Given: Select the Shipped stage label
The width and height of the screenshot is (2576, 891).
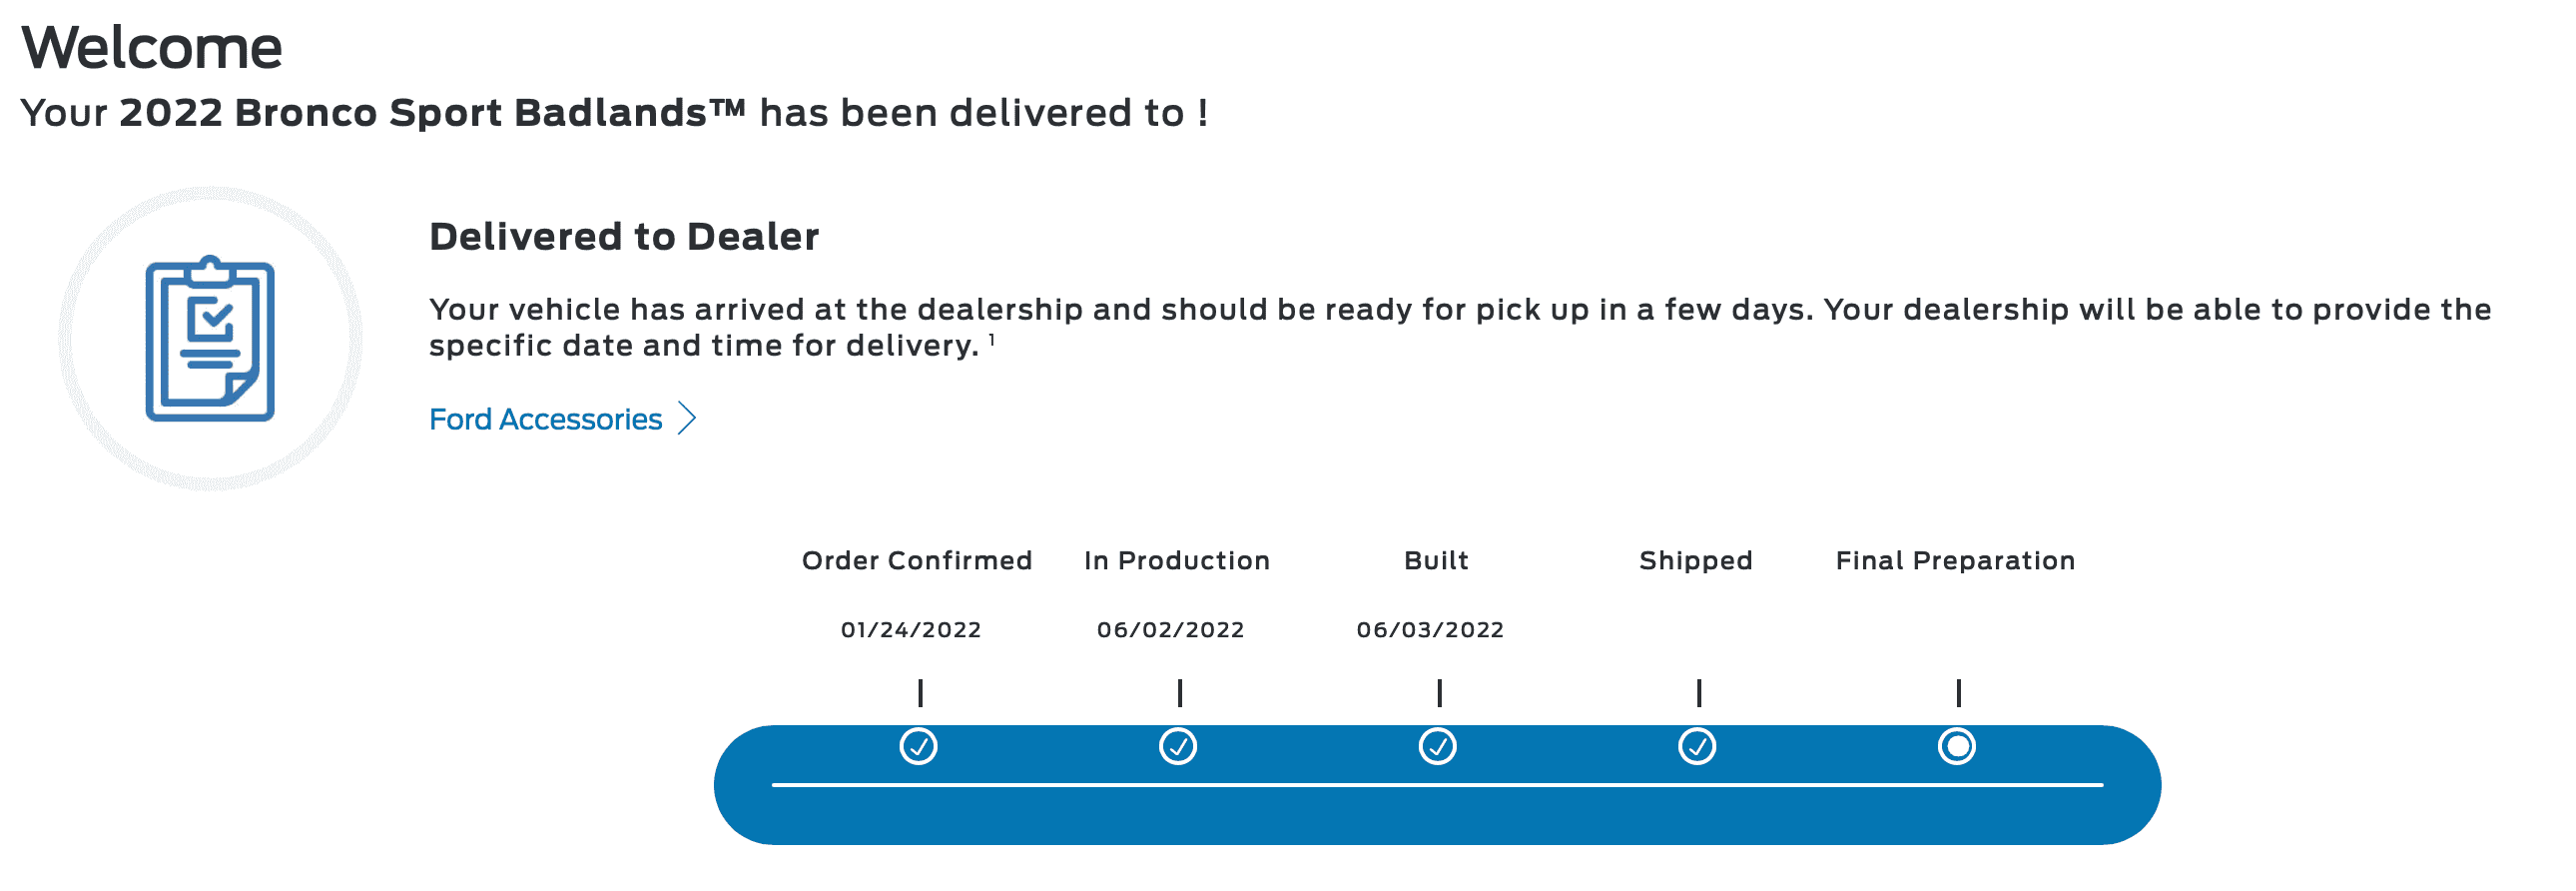Looking at the screenshot, I should [x=1696, y=561].
